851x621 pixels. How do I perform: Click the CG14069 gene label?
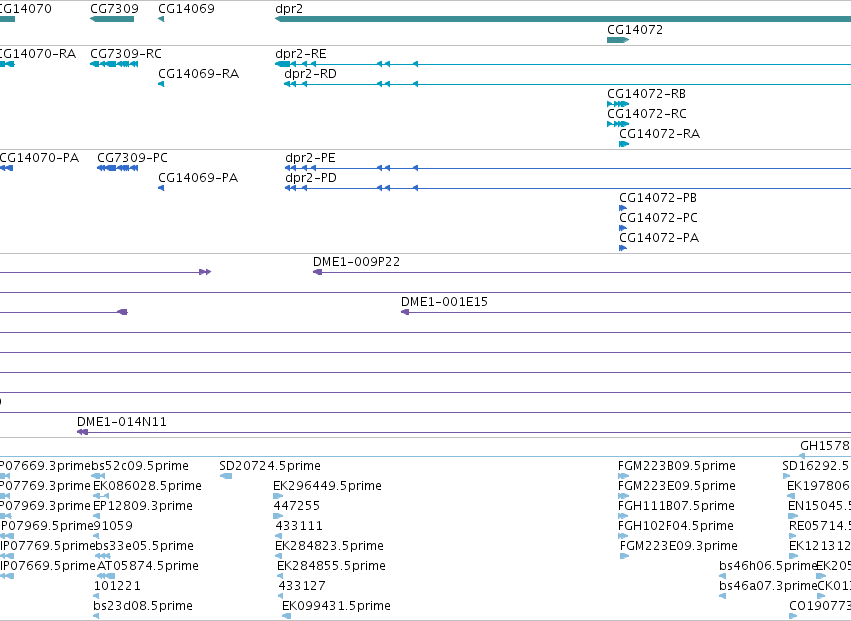point(186,9)
